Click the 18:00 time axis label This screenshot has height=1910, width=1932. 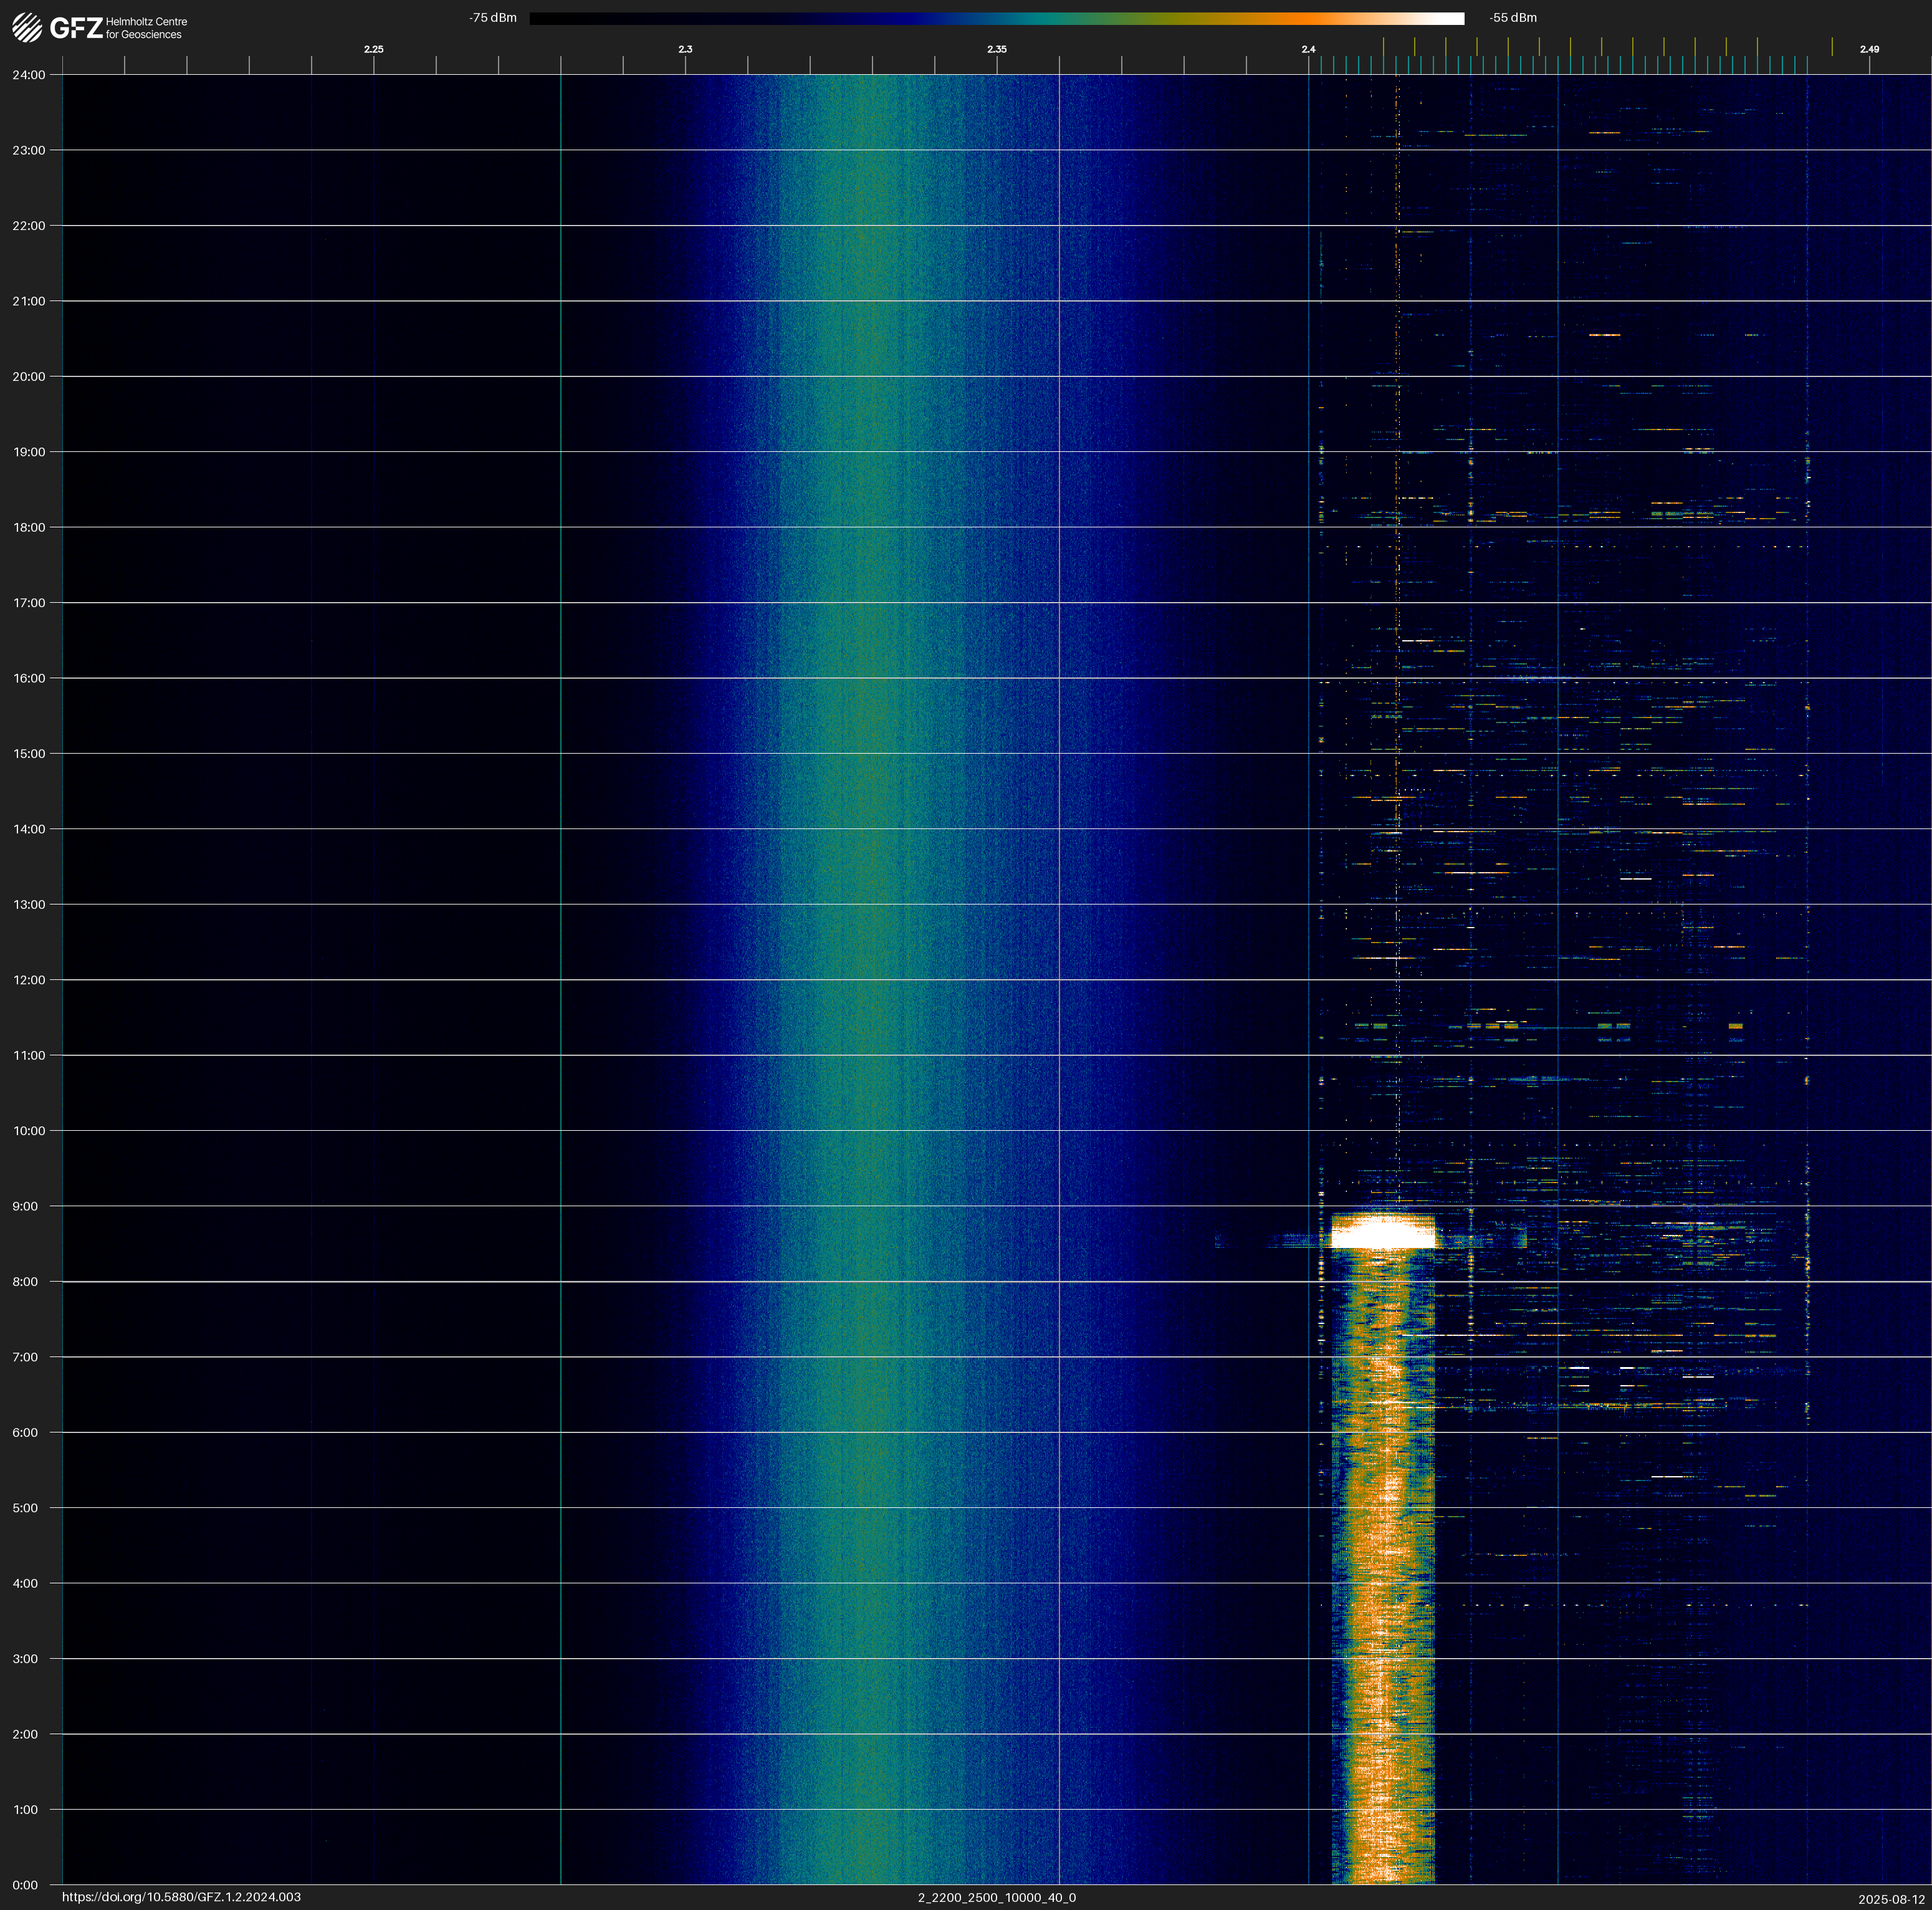(29, 527)
